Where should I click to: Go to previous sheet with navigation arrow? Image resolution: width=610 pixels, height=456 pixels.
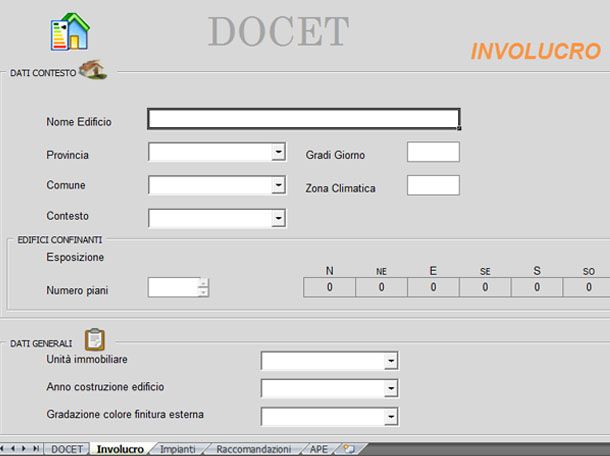[x=13, y=449]
